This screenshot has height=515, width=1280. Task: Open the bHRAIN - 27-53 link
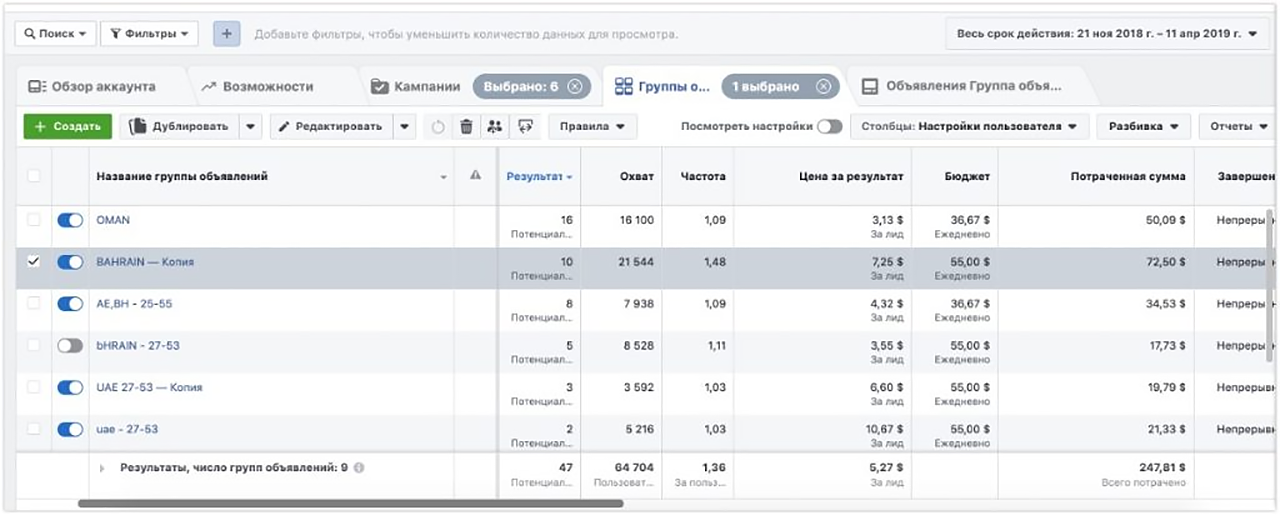[138, 346]
